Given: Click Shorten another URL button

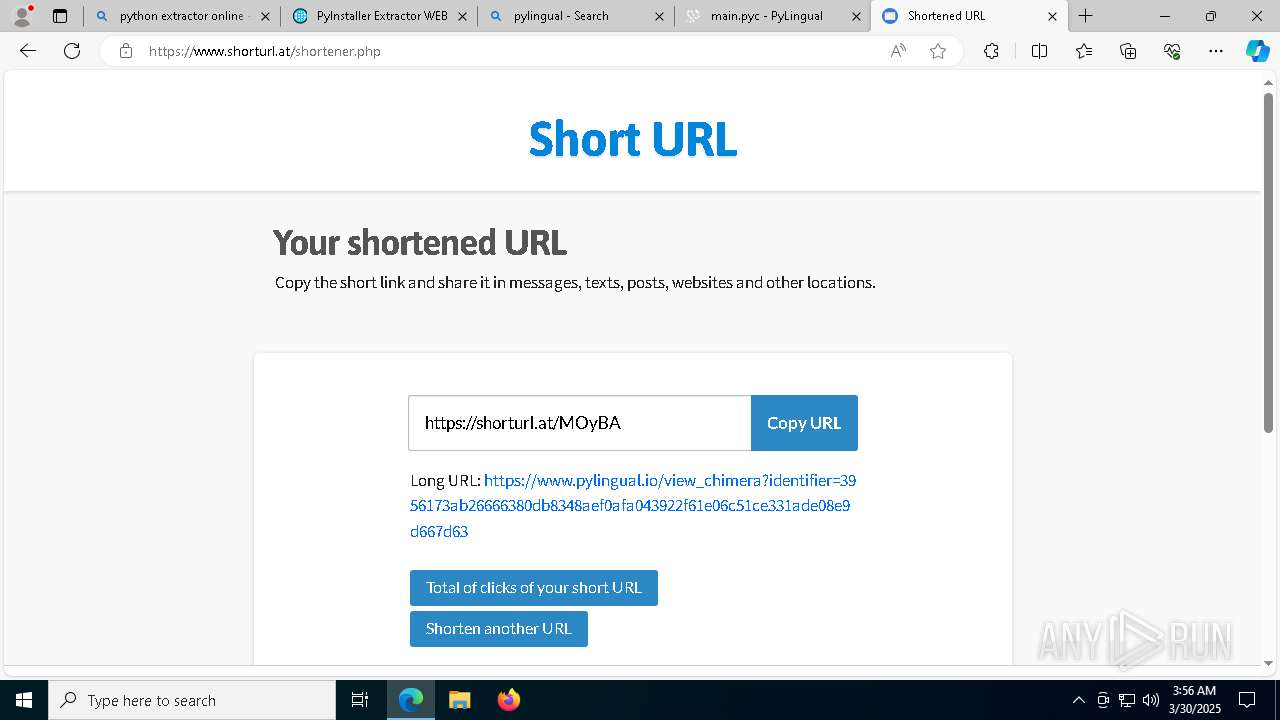Looking at the screenshot, I should click(499, 629).
